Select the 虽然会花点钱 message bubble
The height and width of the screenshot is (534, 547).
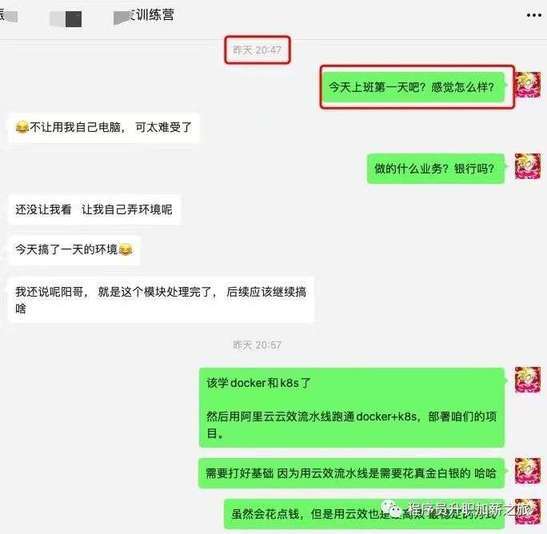364,514
